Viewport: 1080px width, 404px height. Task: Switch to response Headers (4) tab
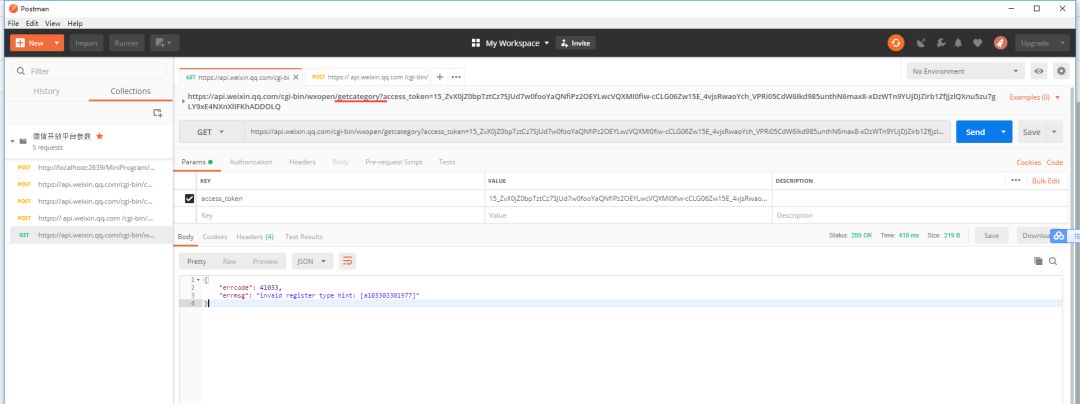pyautogui.click(x=255, y=236)
